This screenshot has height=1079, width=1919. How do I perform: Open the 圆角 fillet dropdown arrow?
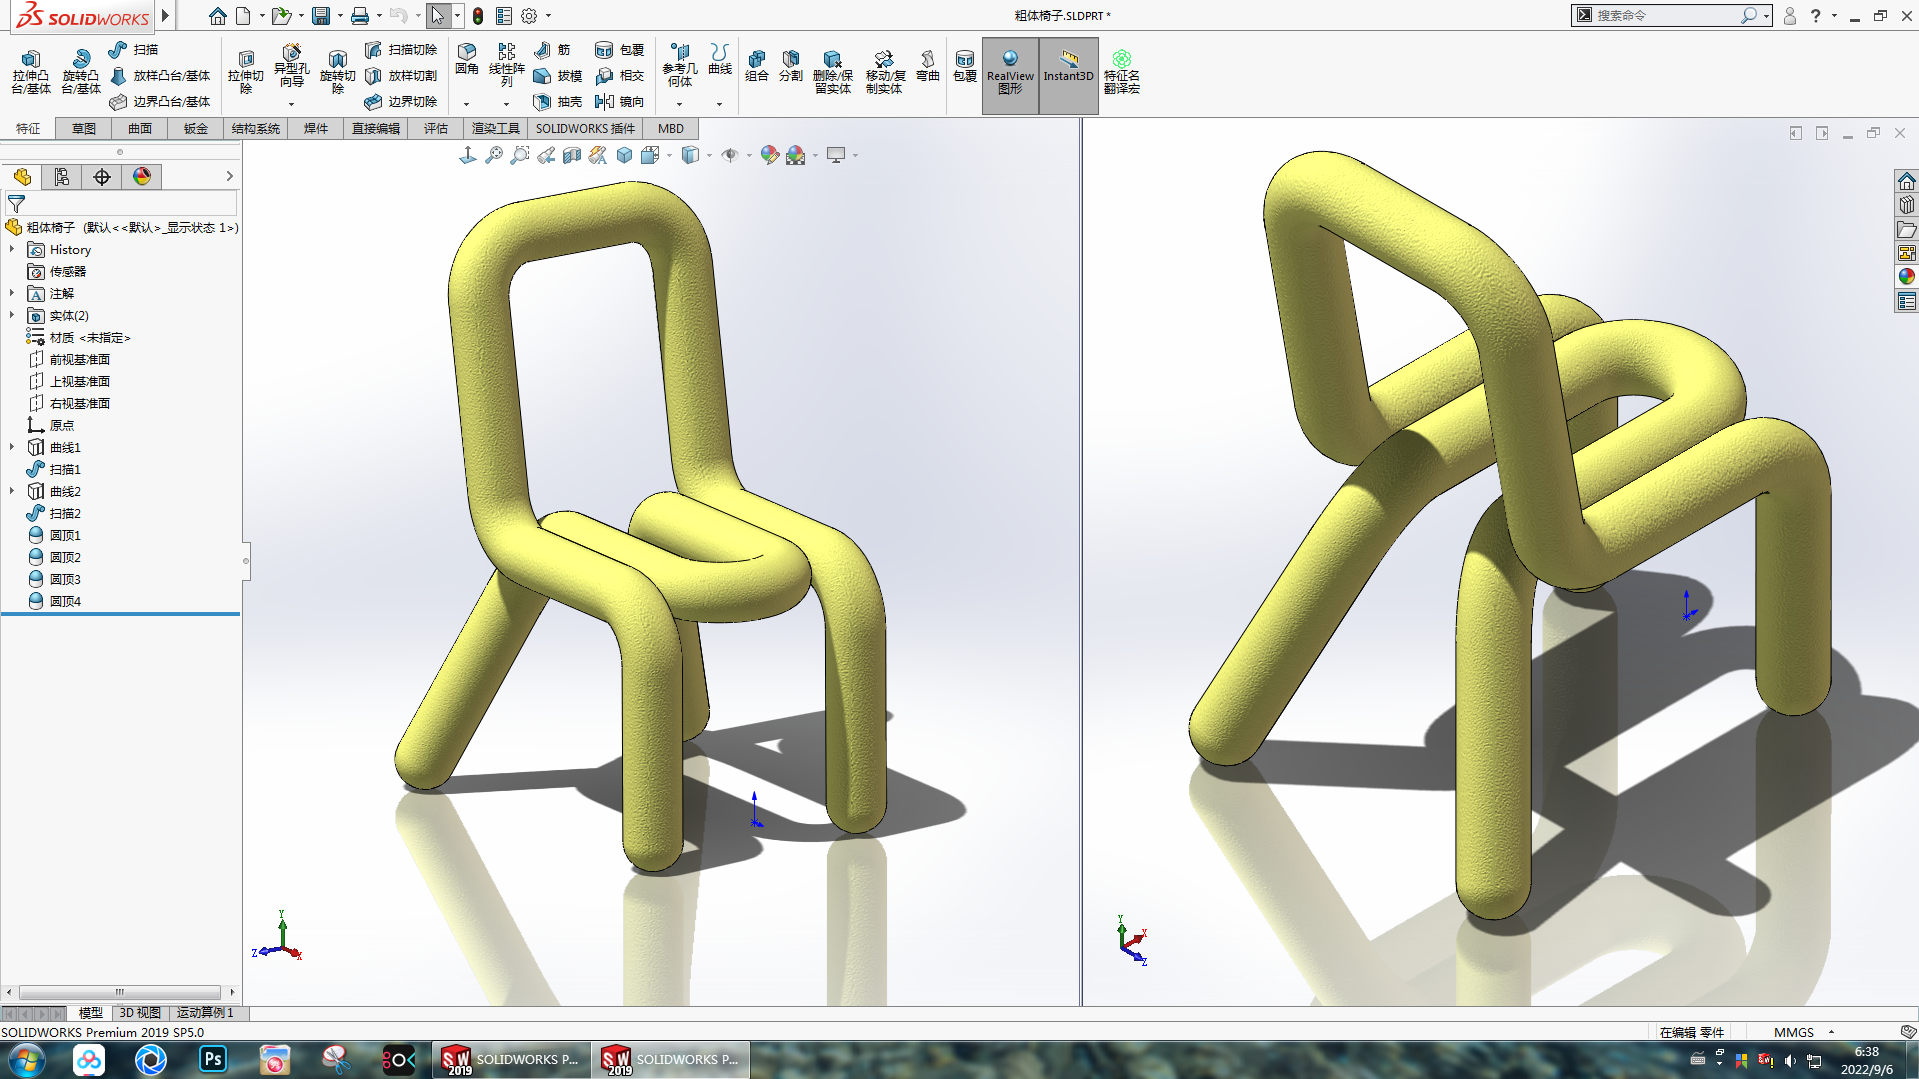pos(467,104)
